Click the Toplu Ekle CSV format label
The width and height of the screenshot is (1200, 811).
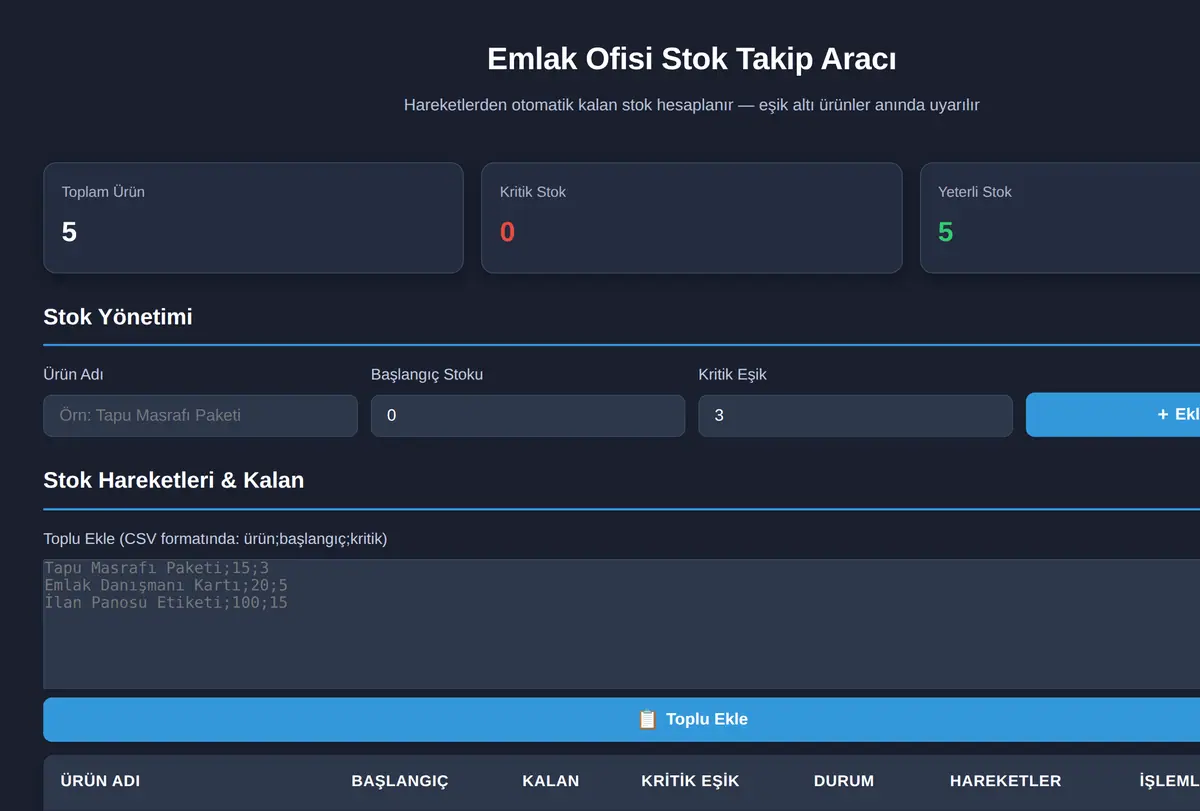215,539
